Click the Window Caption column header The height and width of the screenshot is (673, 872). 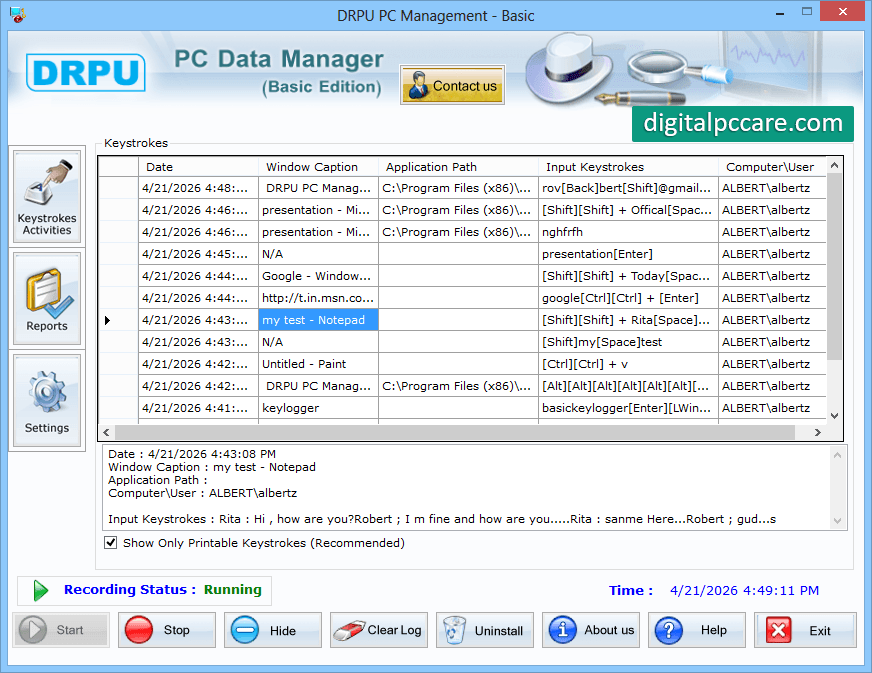[x=318, y=167]
